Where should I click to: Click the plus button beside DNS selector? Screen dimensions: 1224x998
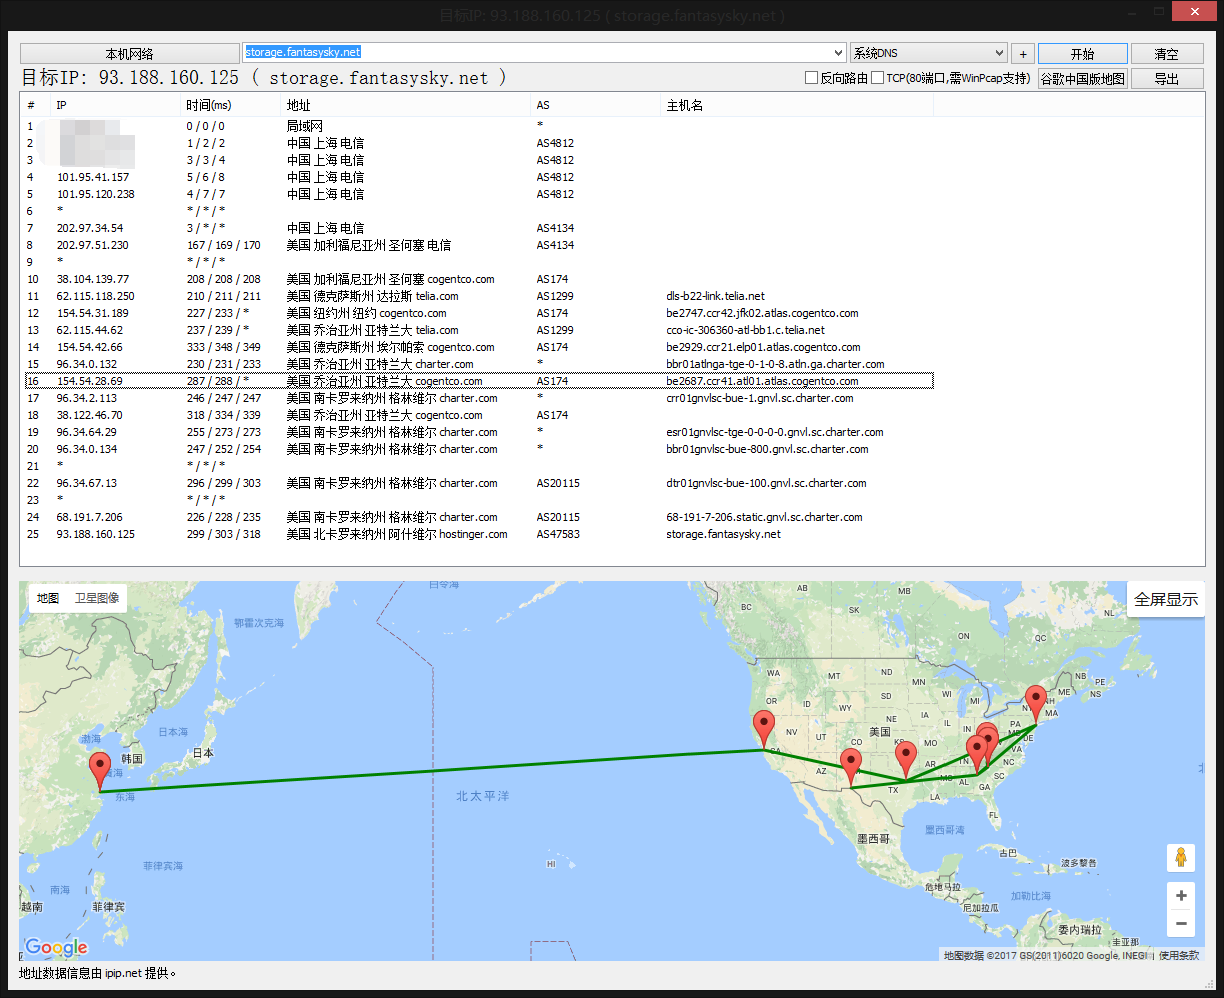click(x=1022, y=54)
